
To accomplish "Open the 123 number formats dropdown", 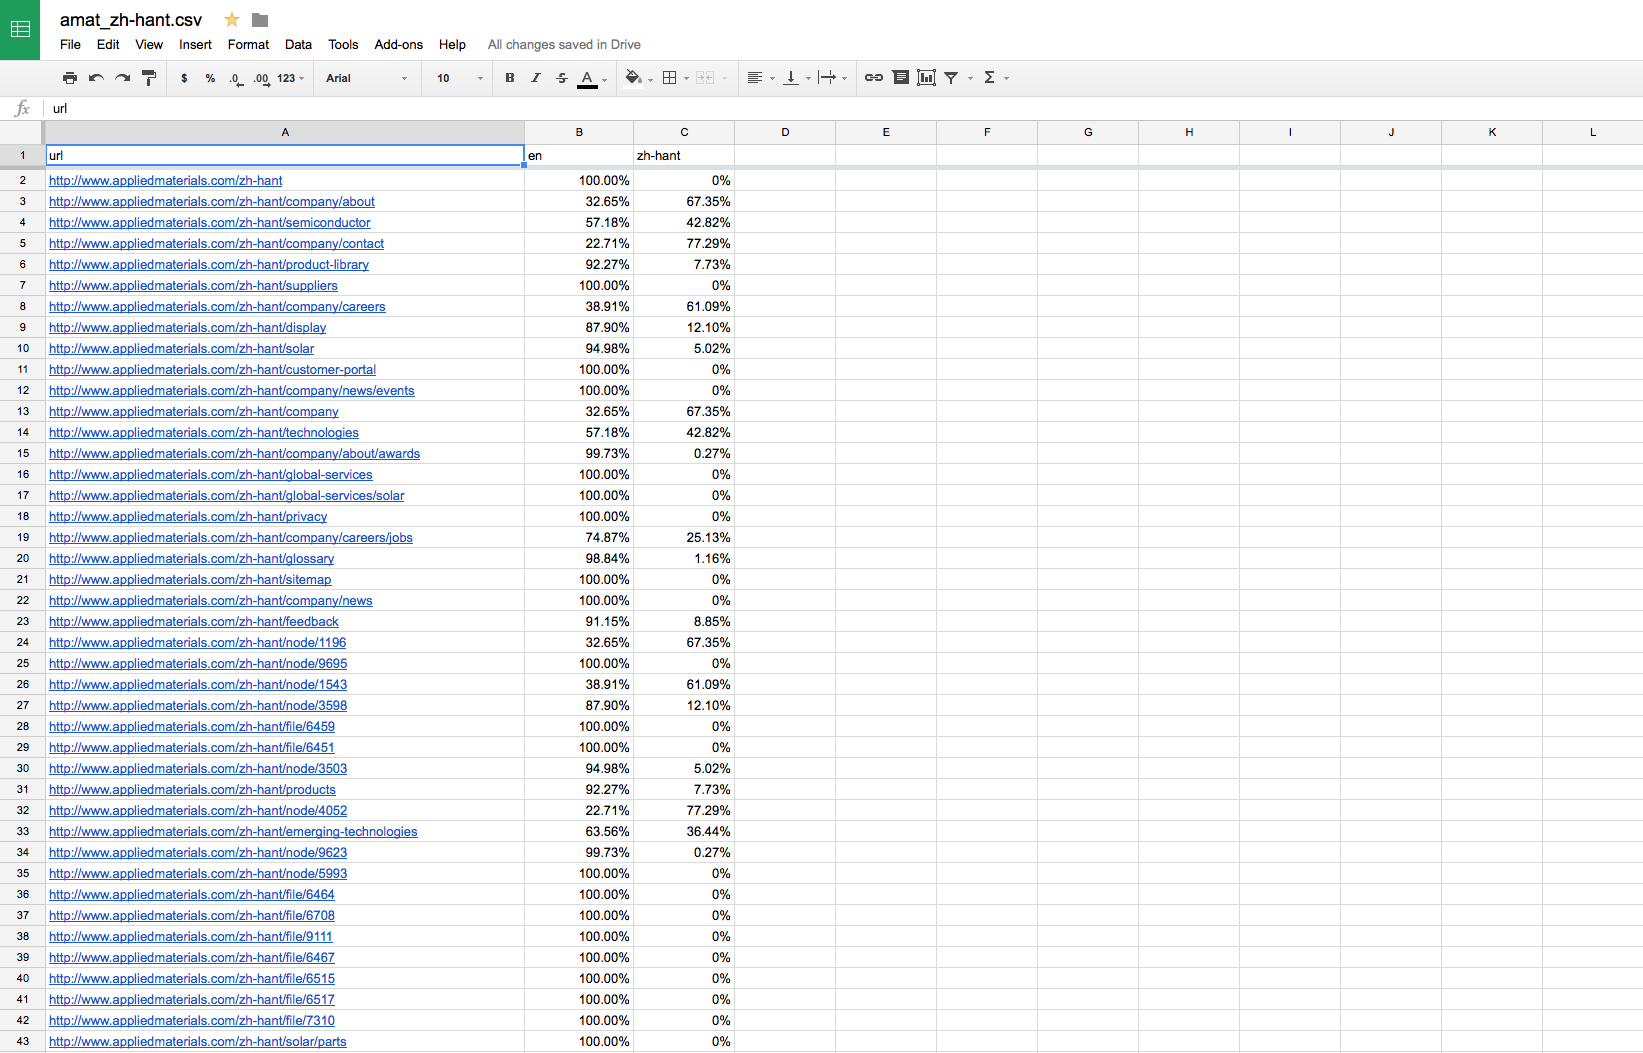I will (x=291, y=78).
